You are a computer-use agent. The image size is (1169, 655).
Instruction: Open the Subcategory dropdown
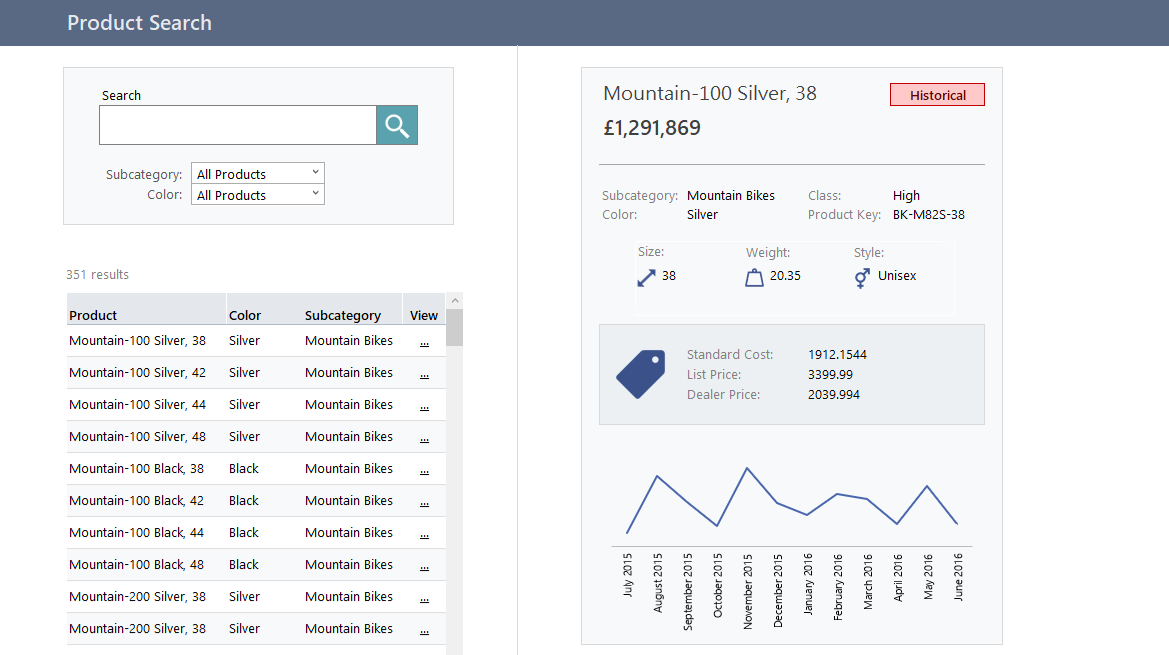point(257,172)
